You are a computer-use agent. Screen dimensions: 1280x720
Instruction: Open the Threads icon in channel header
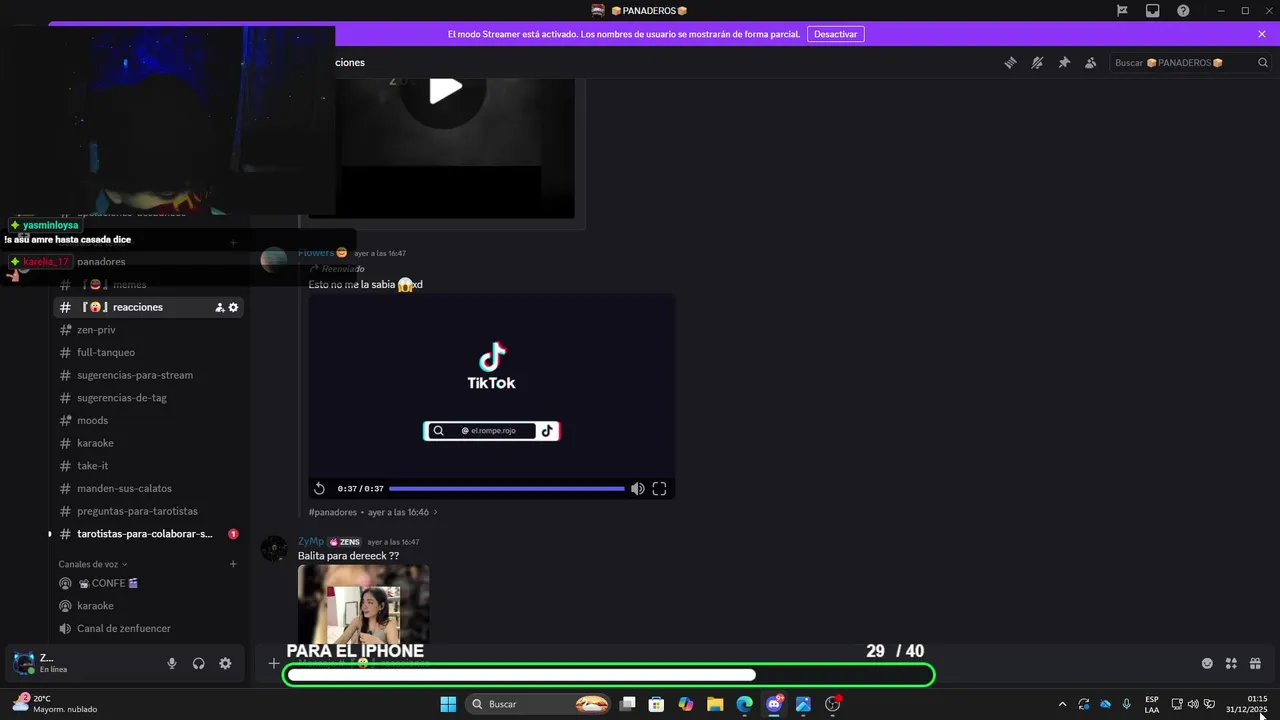(1010, 62)
